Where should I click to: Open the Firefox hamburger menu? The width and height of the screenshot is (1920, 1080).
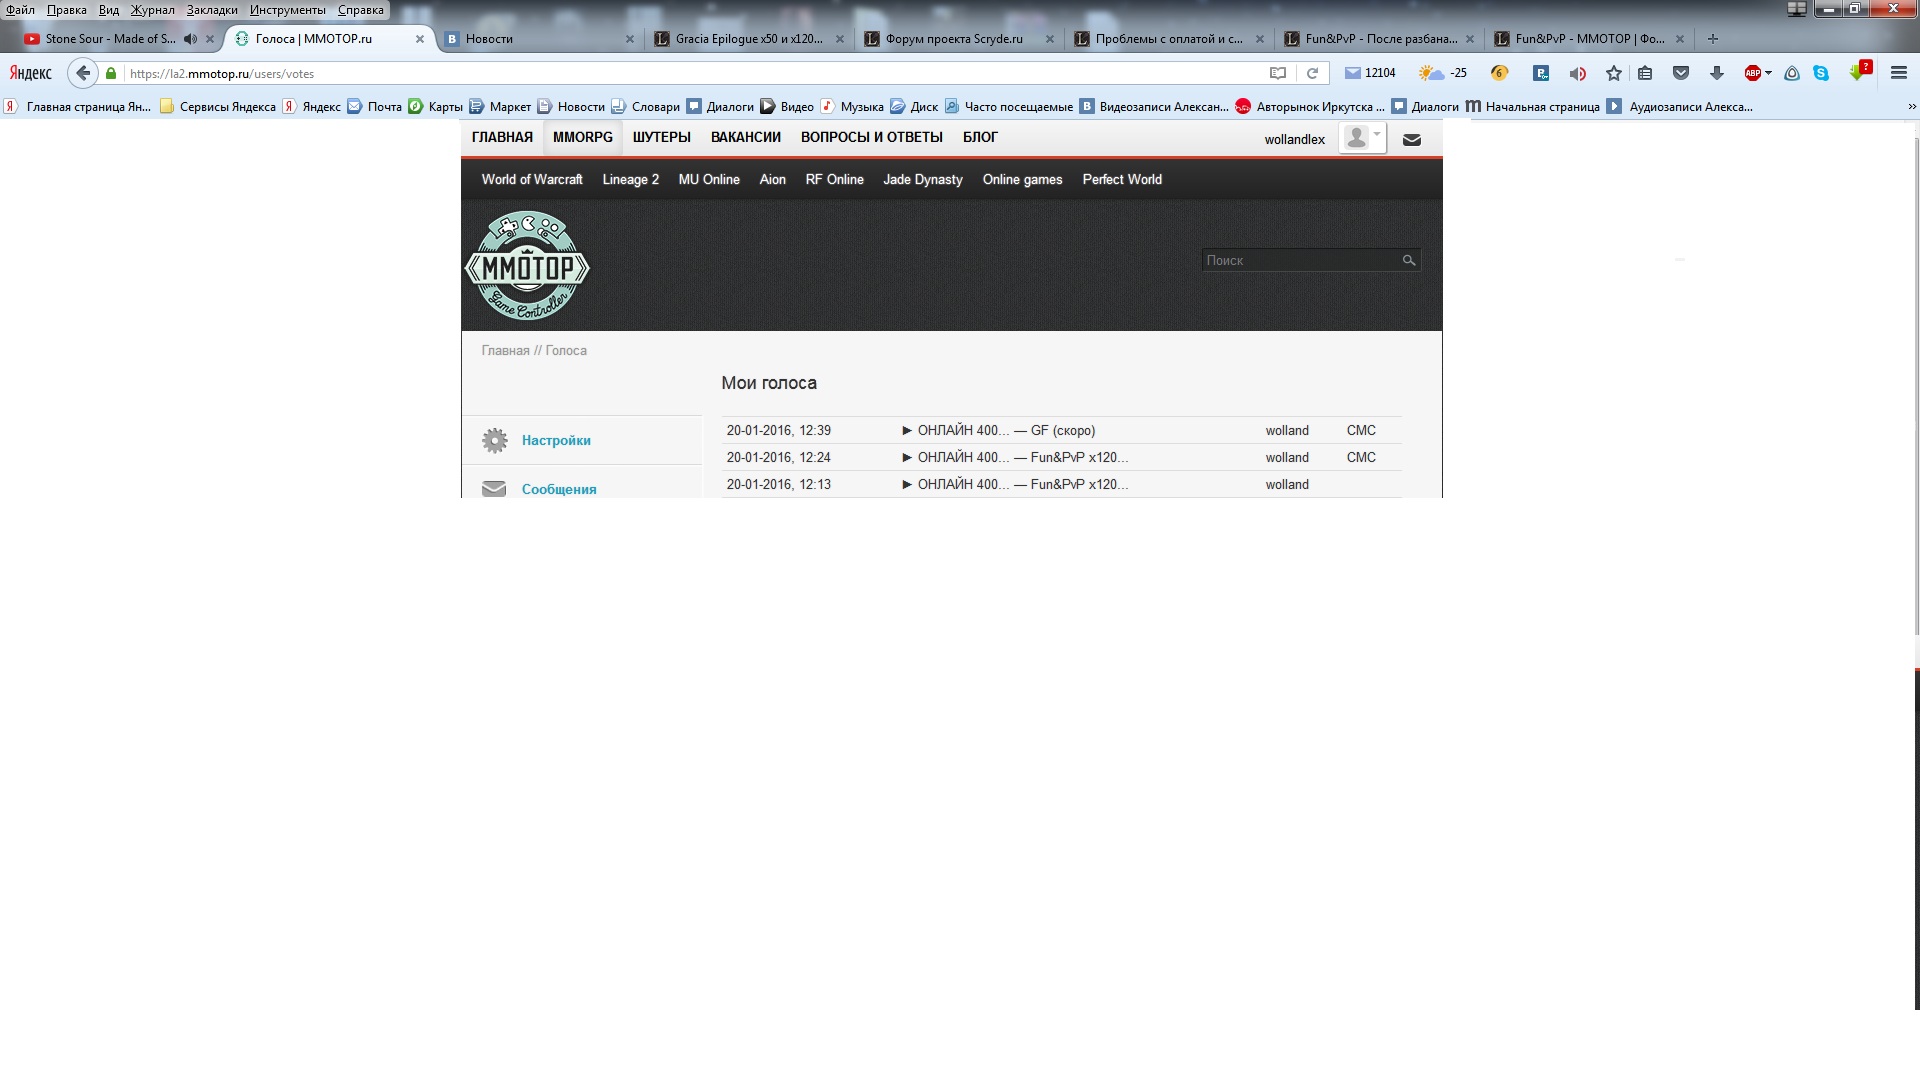[x=1898, y=73]
